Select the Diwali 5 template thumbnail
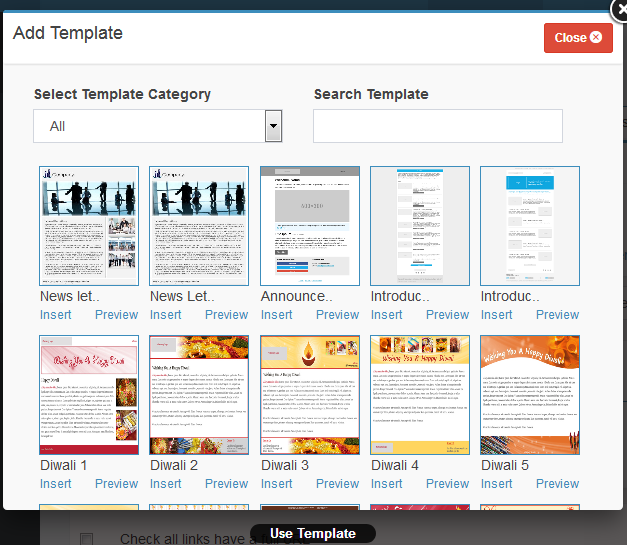Screen dimensions: 627x545 pyautogui.click(x=530, y=395)
